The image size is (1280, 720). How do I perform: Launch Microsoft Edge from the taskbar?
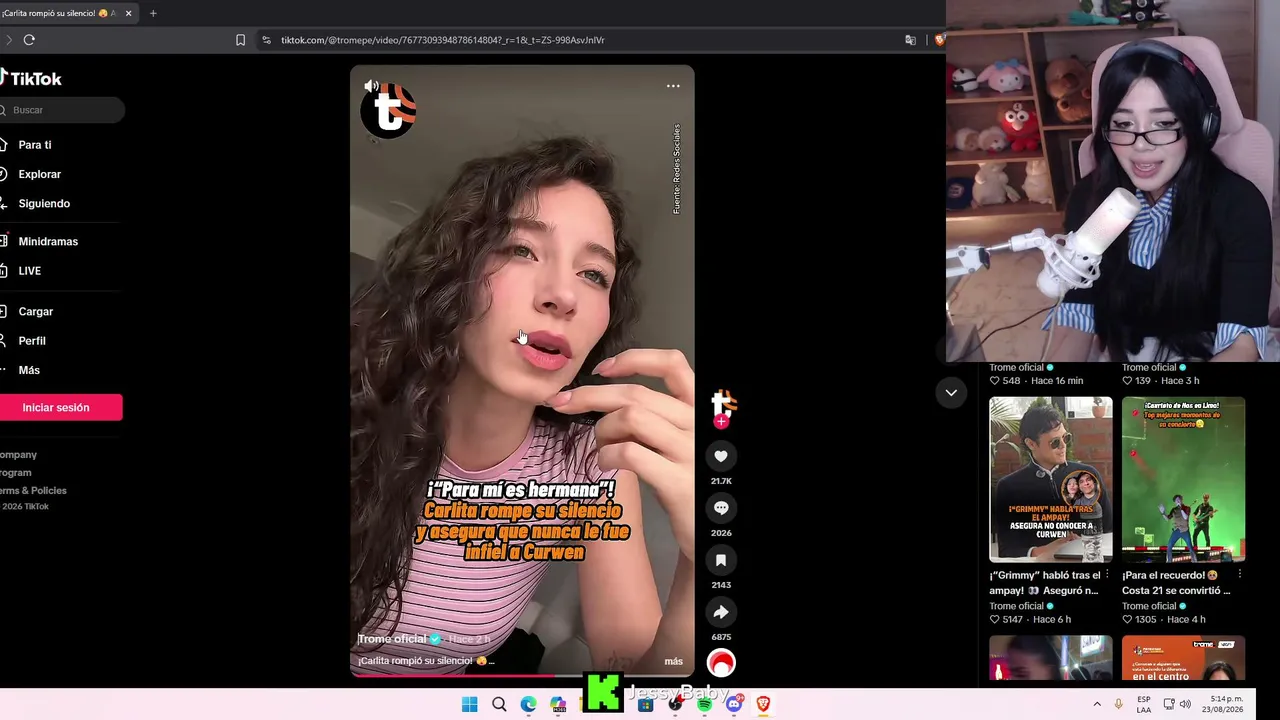(x=528, y=704)
